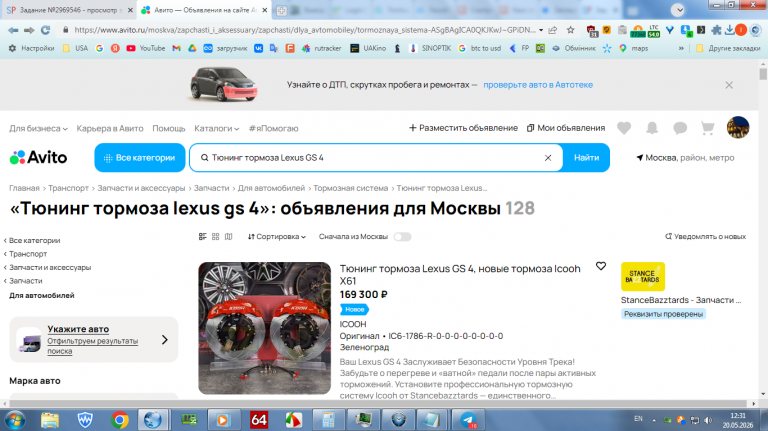Open the Avito logo home link
Viewport: 768px width, 431px height.
pyautogui.click(x=38, y=157)
